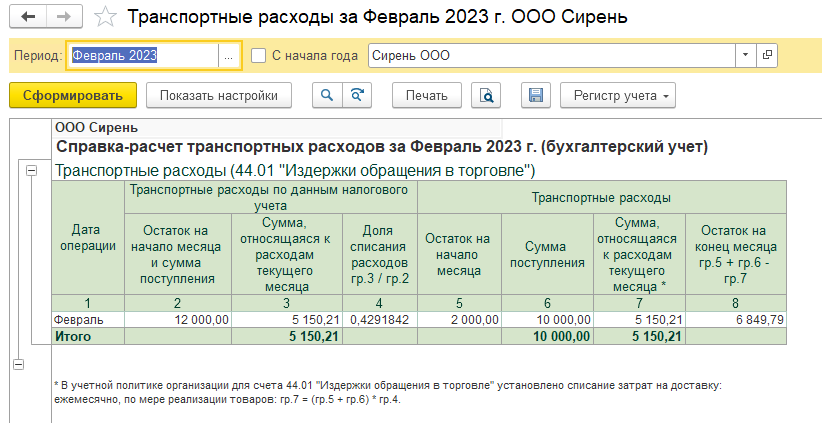Click the Сумма поступления column header

click(x=547, y=254)
